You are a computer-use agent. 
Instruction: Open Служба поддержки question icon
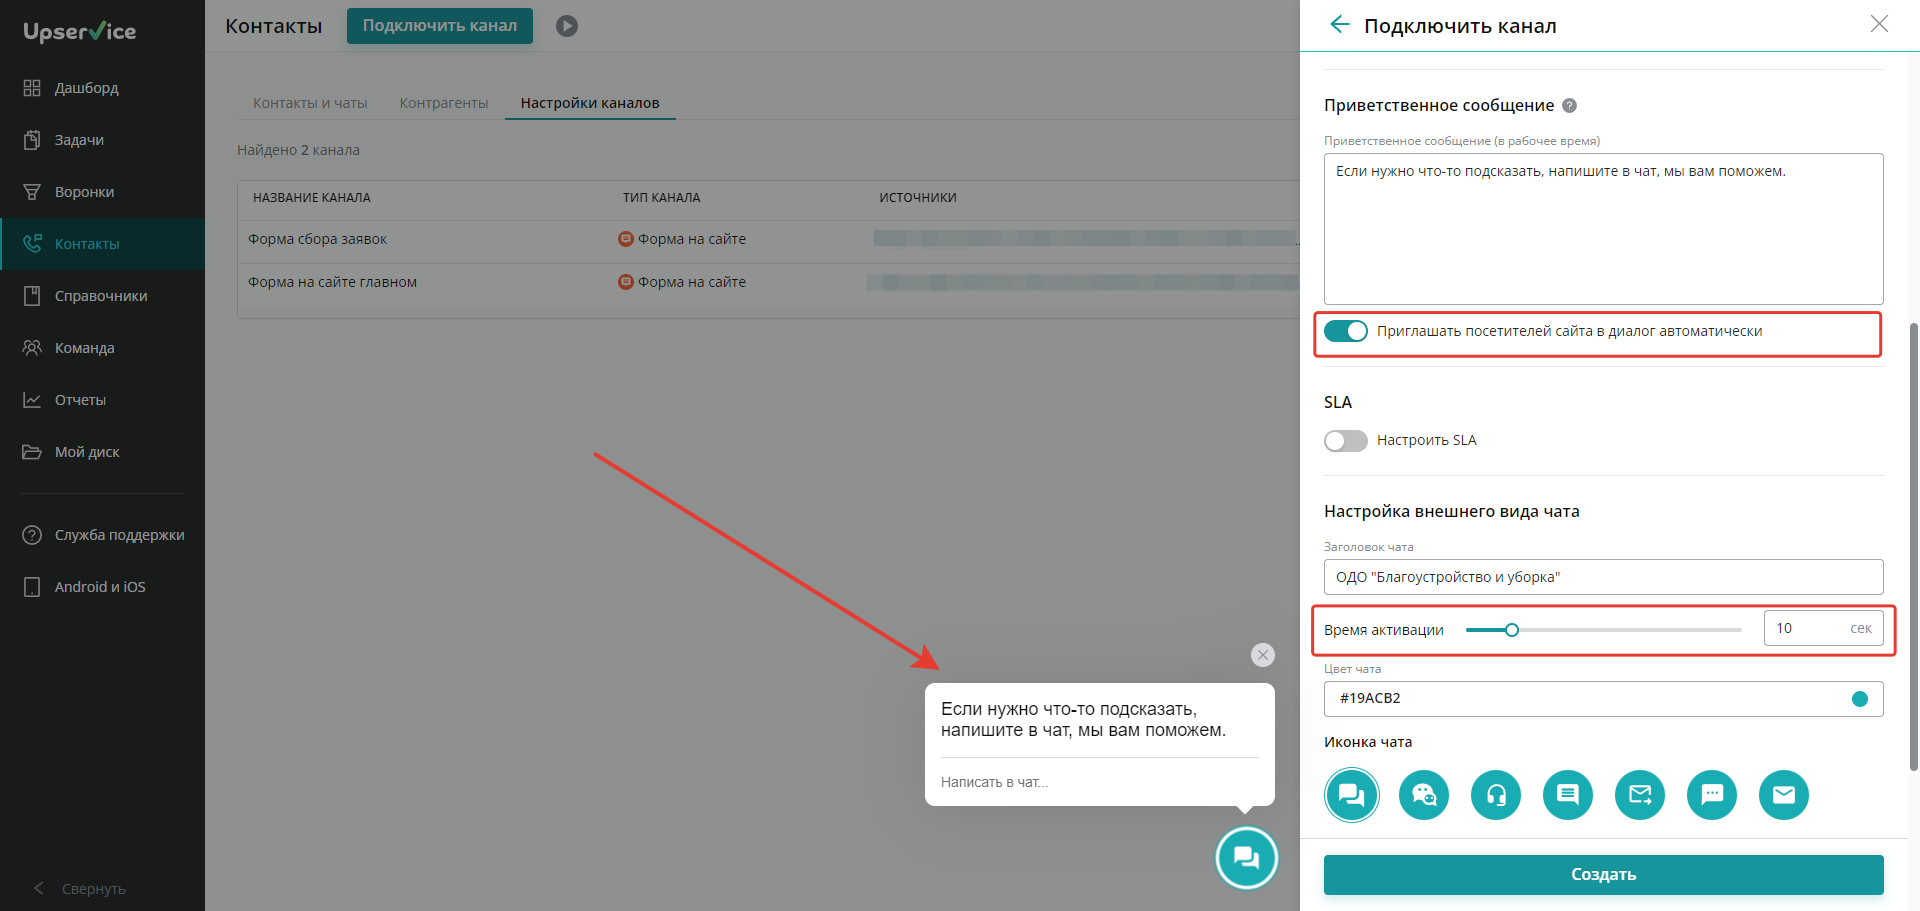32,535
